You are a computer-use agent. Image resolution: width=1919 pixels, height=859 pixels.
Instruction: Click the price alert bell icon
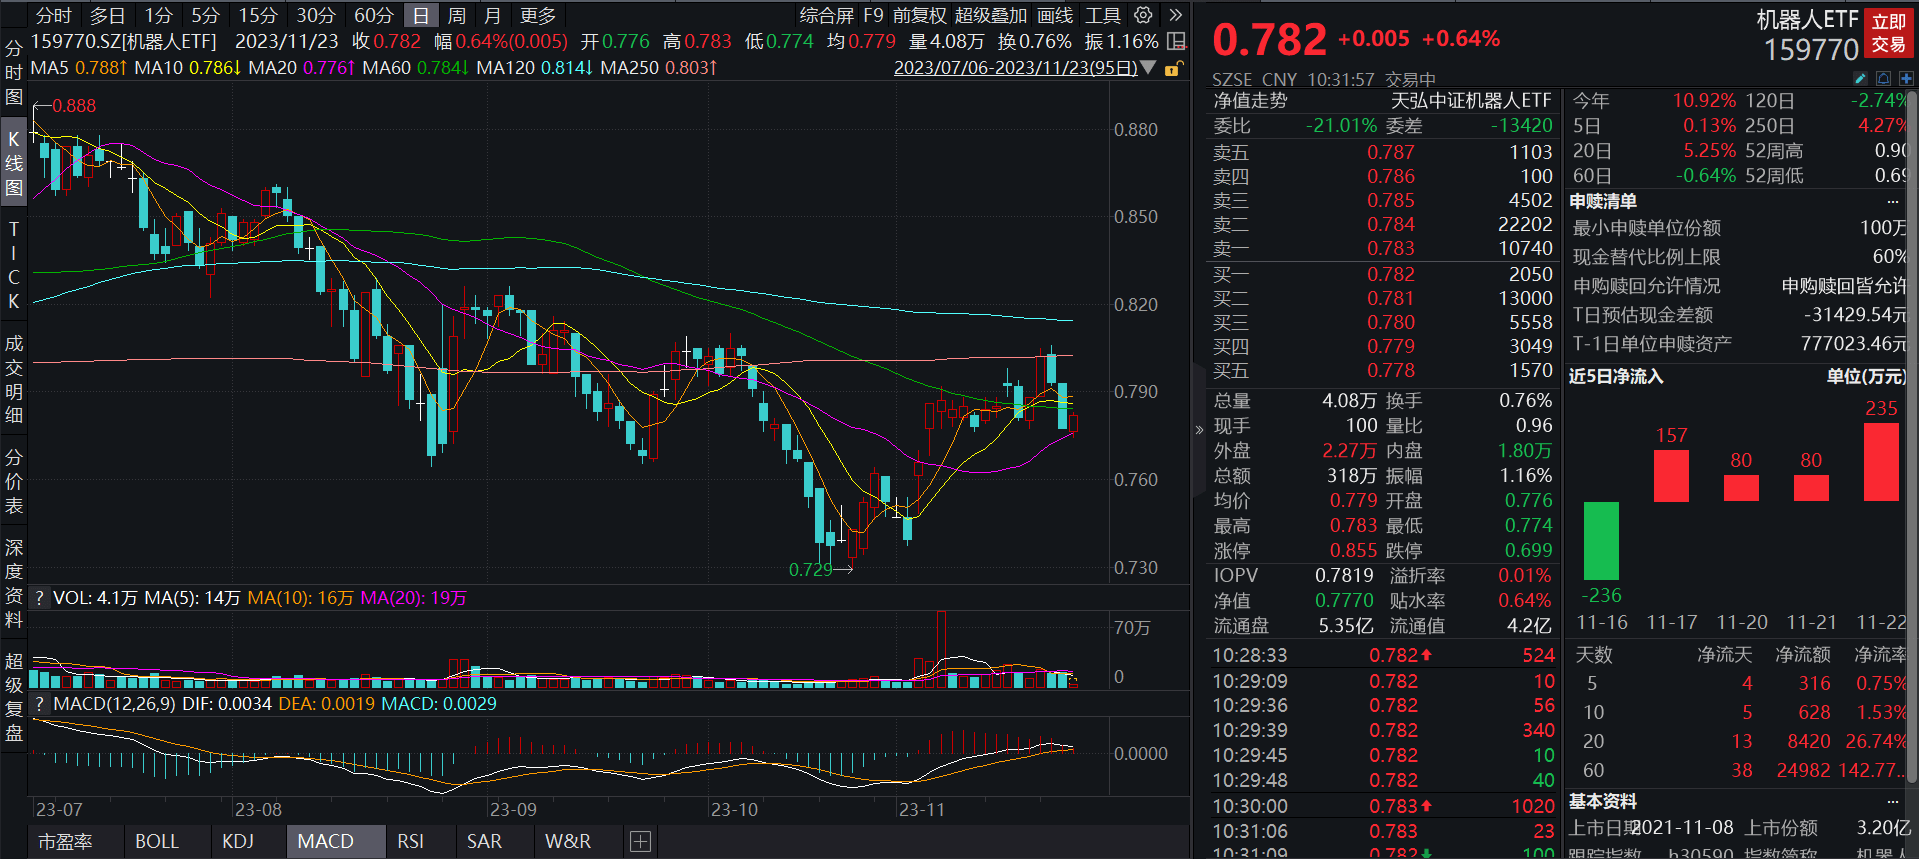point(1883,78)
